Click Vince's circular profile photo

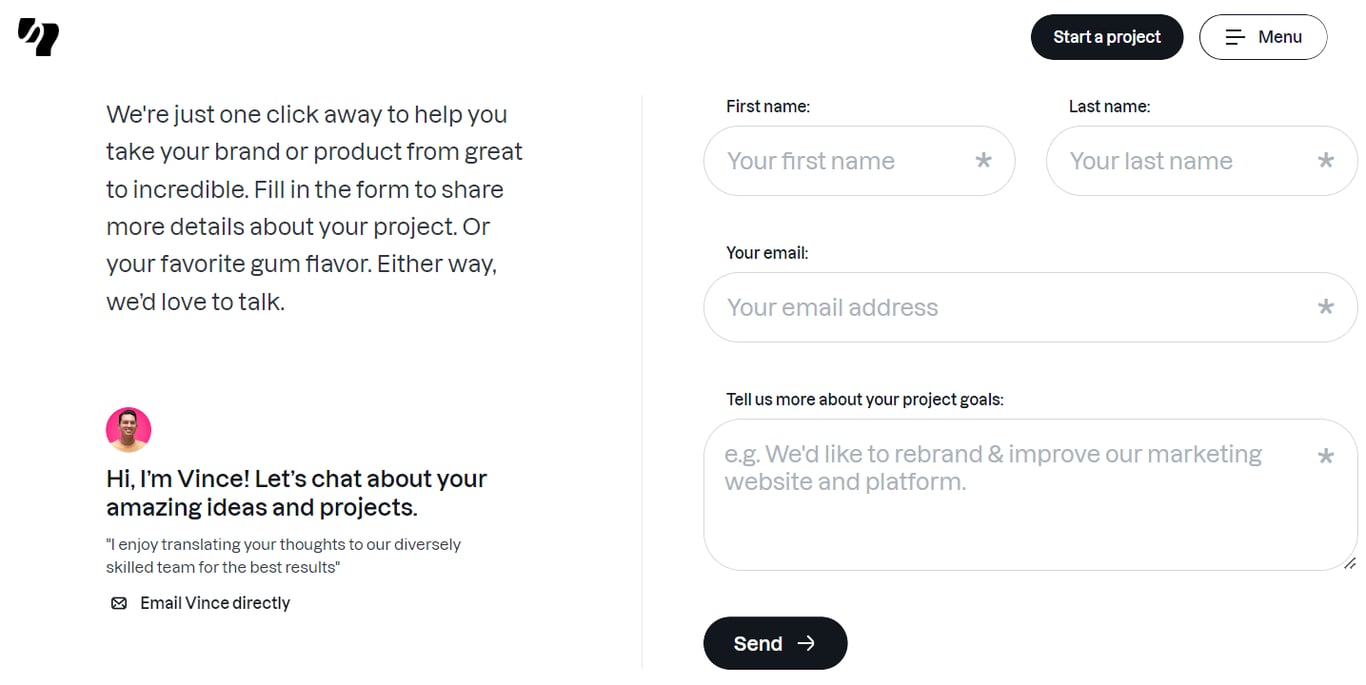click(128, 429)
